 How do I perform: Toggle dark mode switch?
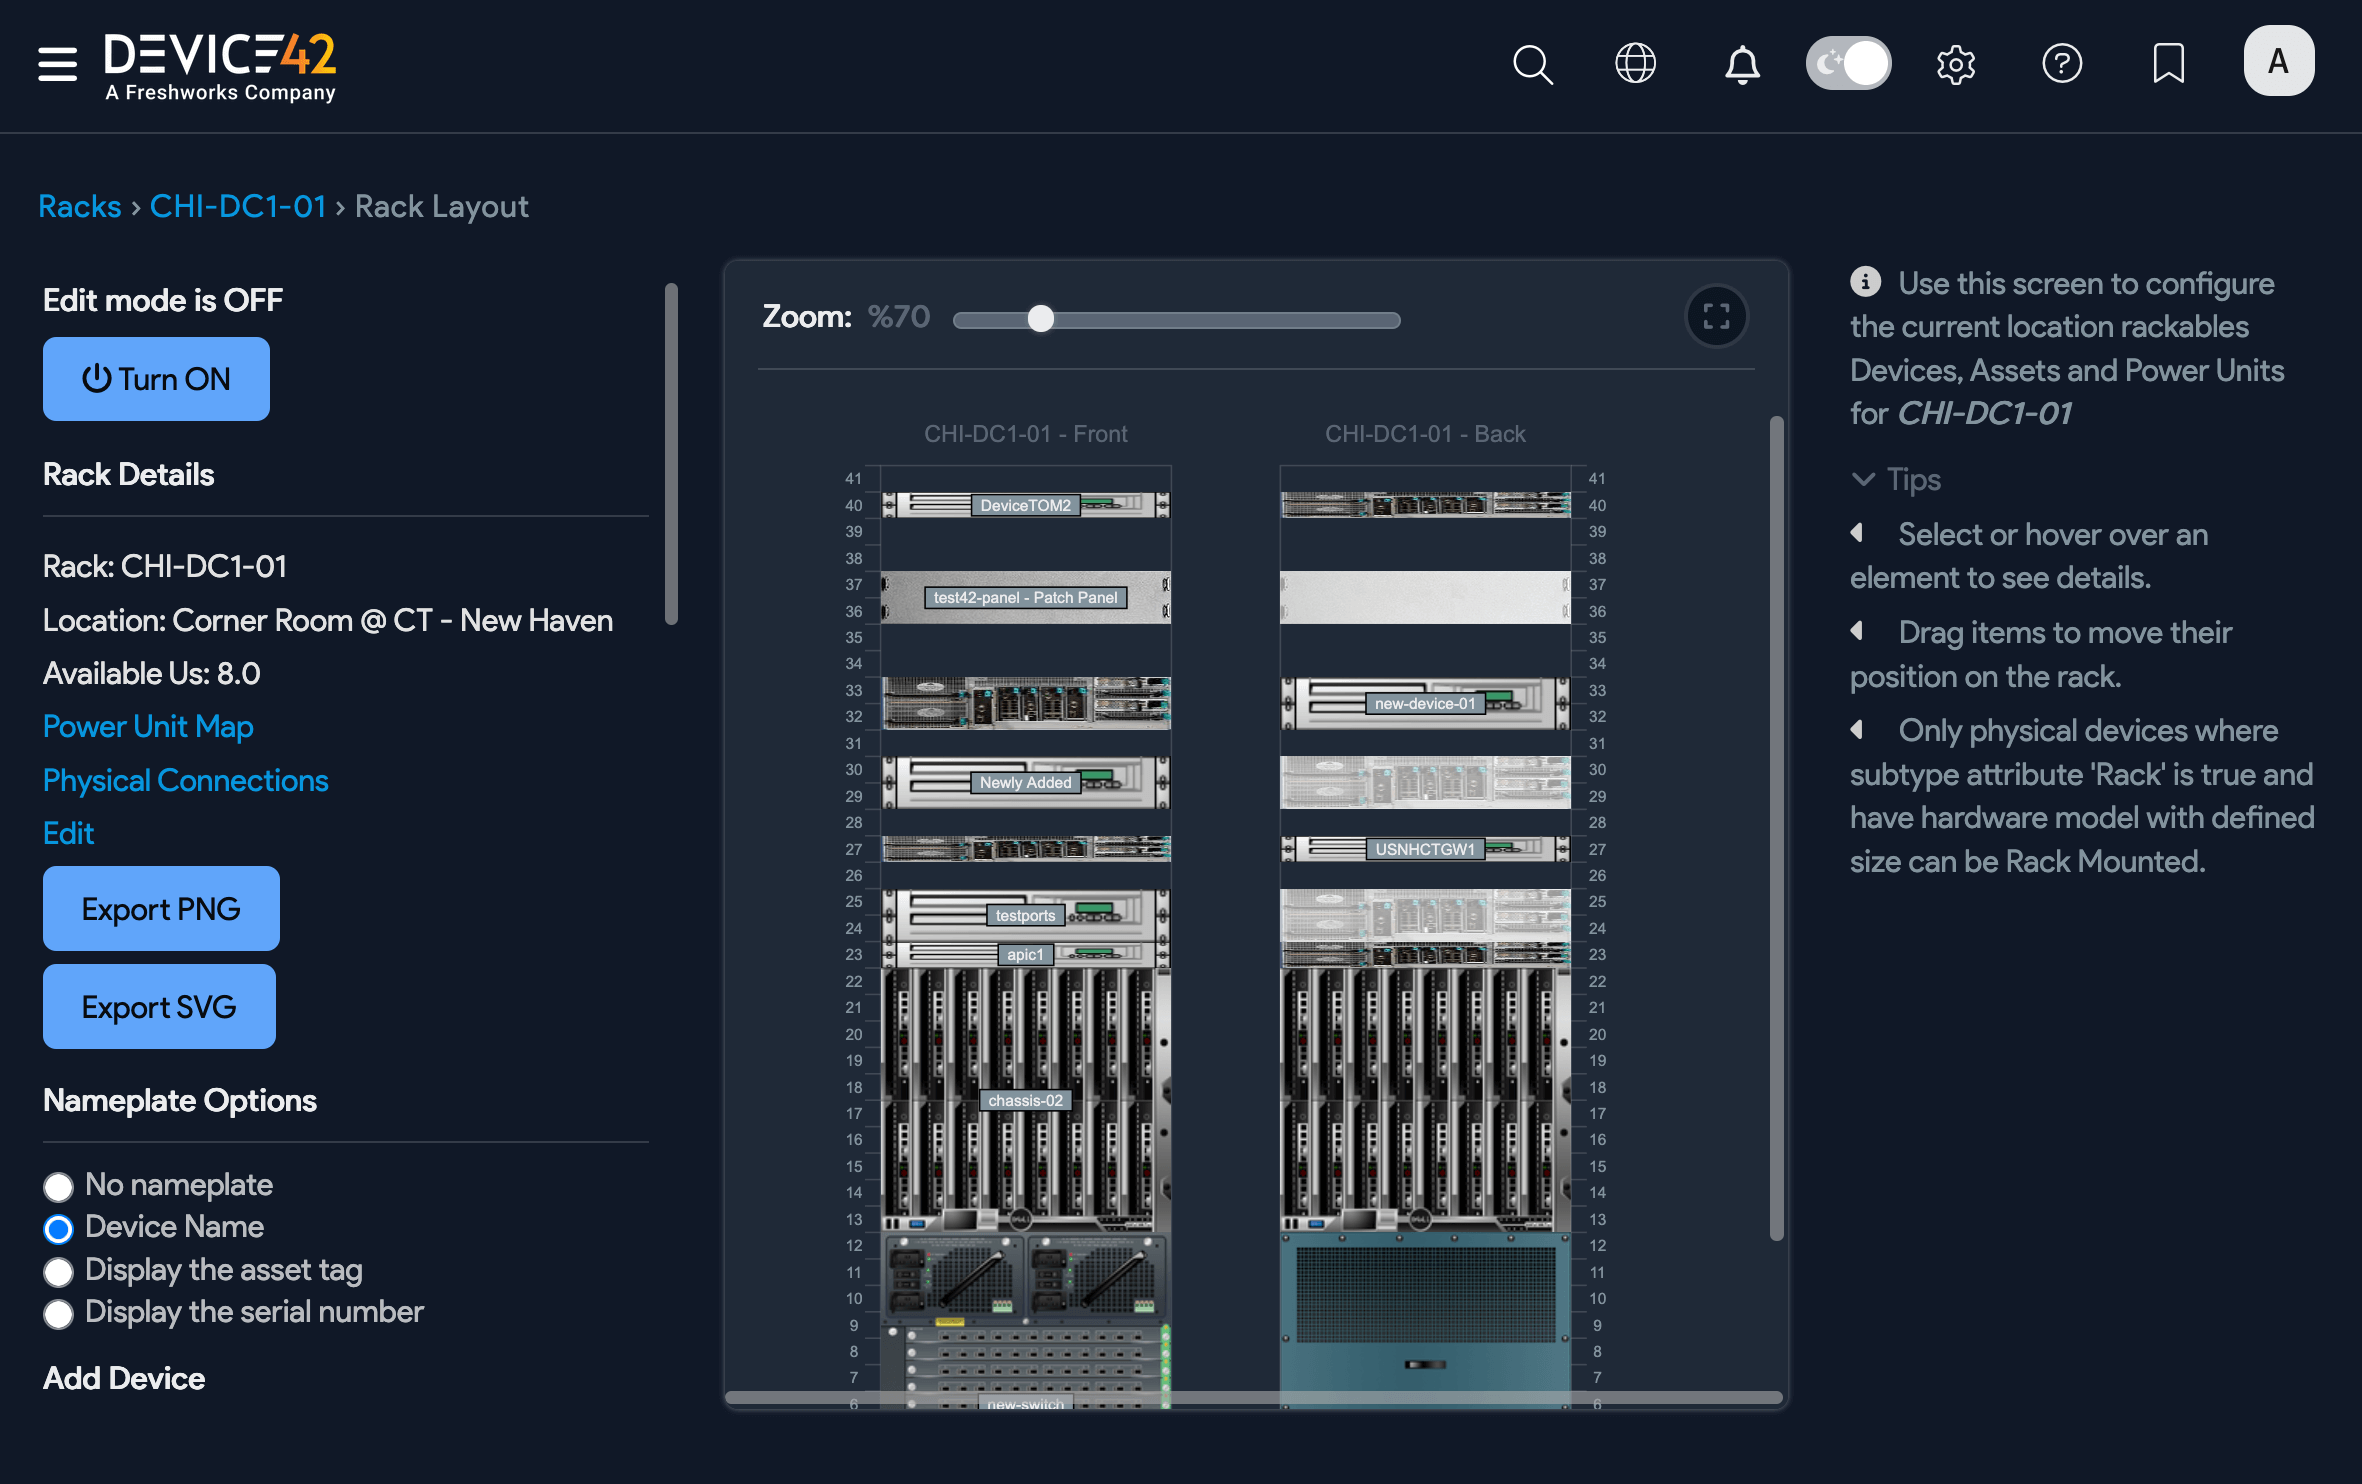click(1848, 62)
